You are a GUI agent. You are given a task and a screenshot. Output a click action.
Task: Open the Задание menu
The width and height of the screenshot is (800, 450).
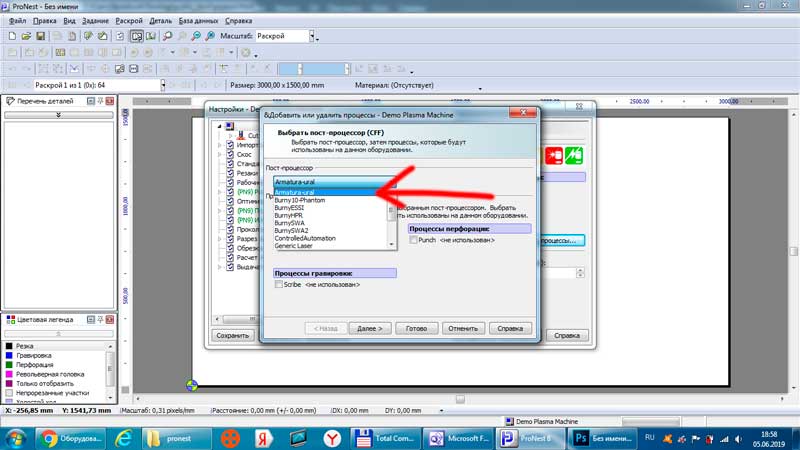(95, 21)
